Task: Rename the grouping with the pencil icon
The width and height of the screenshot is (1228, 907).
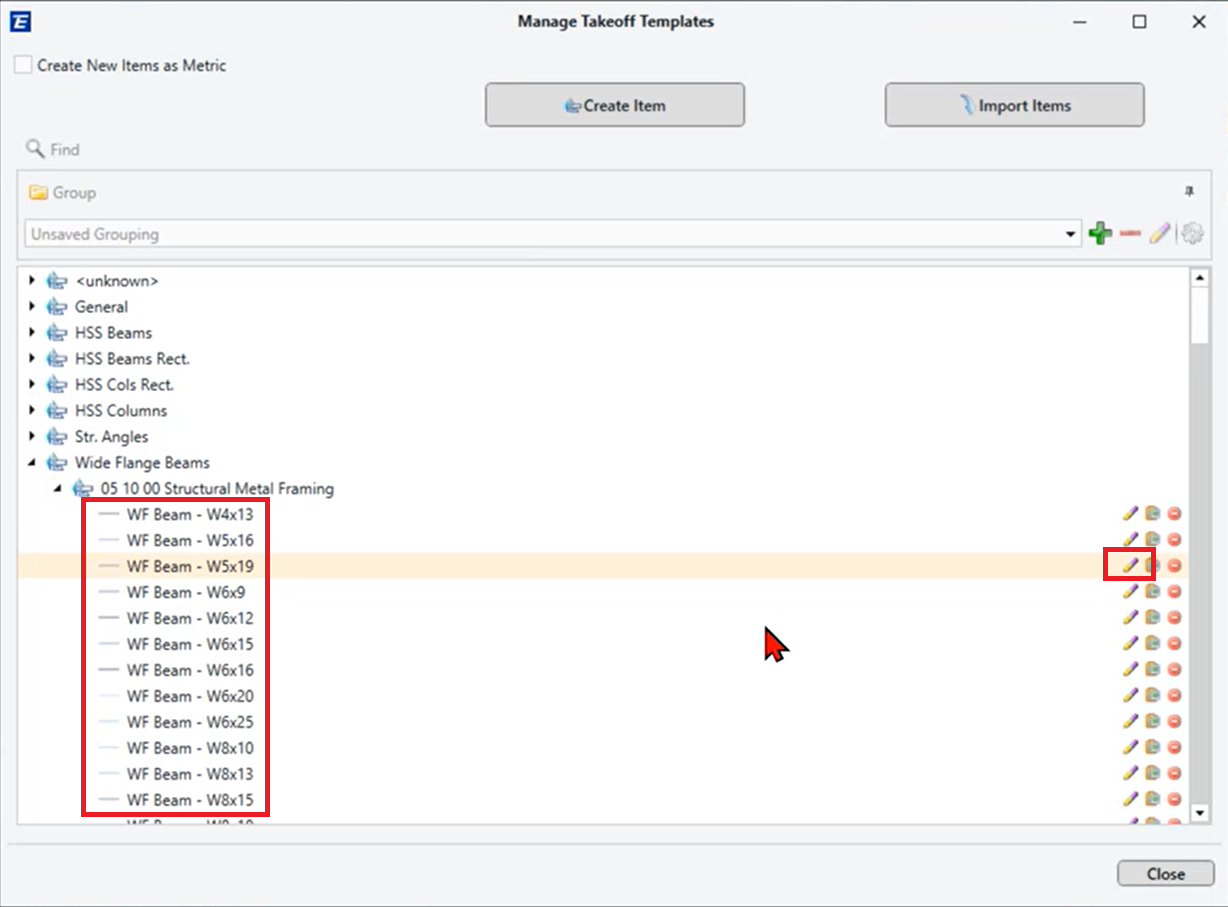Action: [x=1160, y=233]
